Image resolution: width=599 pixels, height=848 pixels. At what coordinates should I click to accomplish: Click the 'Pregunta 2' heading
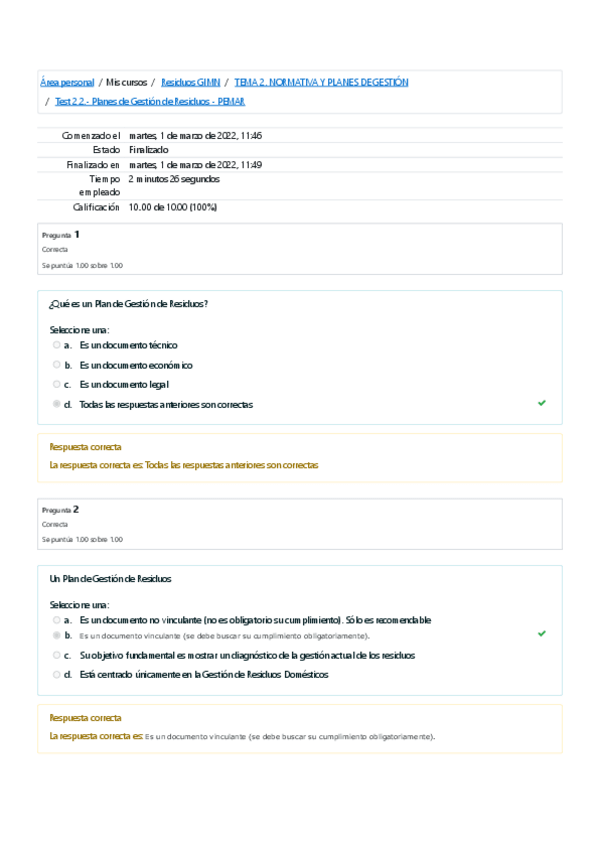[61, 509]
